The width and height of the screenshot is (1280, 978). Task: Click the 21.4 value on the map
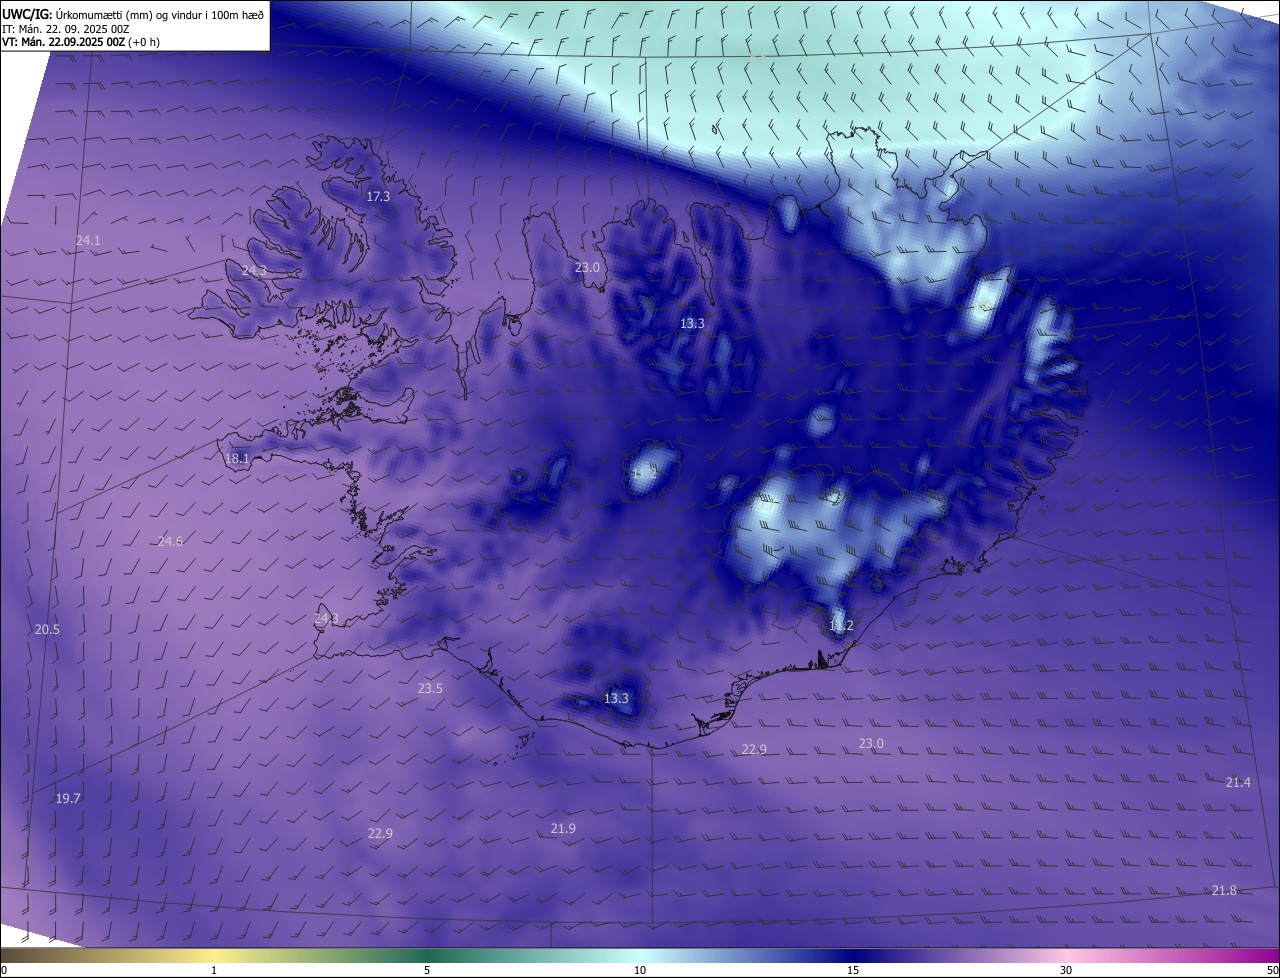(x=1238, y=783)
